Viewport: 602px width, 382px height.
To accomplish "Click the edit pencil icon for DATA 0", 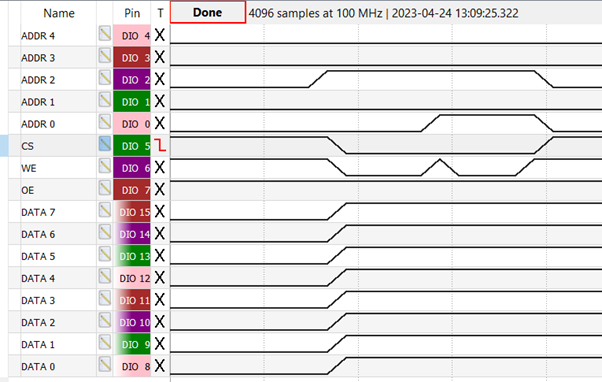I will click(104, 365).
